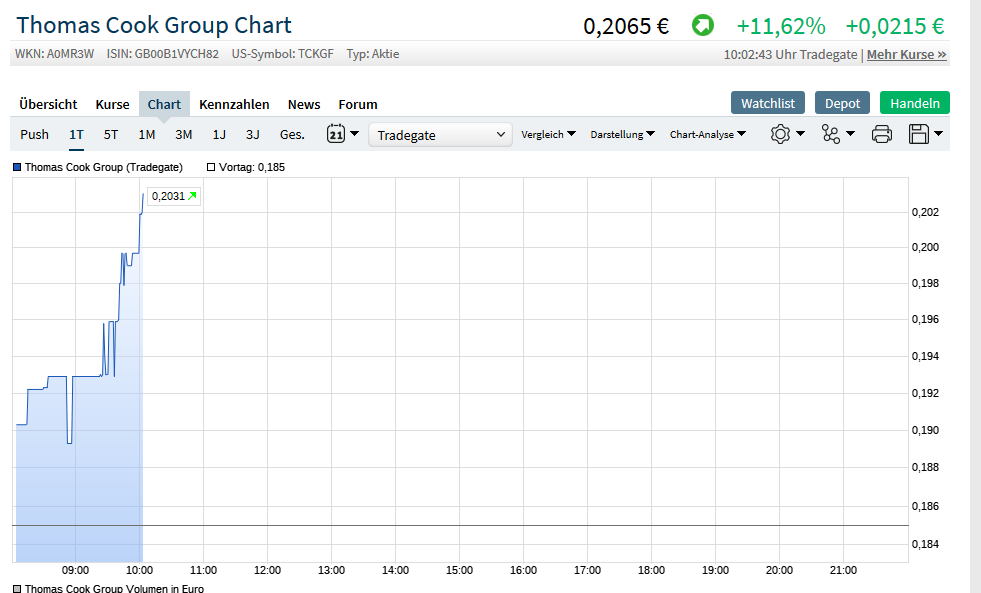Image resolution: width=981 pixels, height=593 pixels.
Task: Toggle the Vortag 0,185 reference line
Action: point(210,167)
